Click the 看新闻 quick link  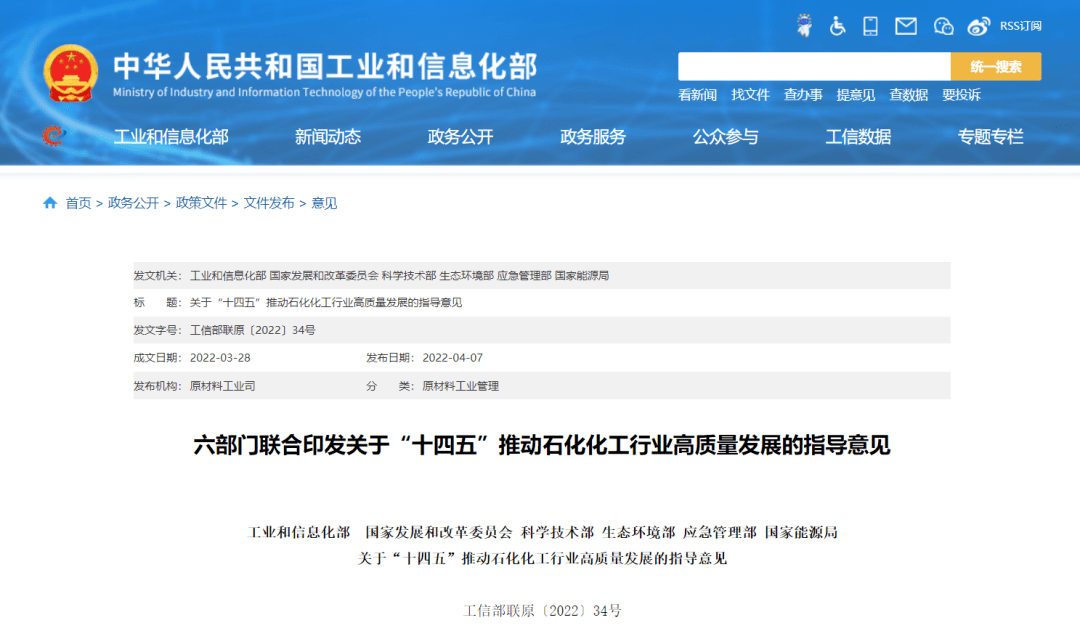(x=700, y=95)
